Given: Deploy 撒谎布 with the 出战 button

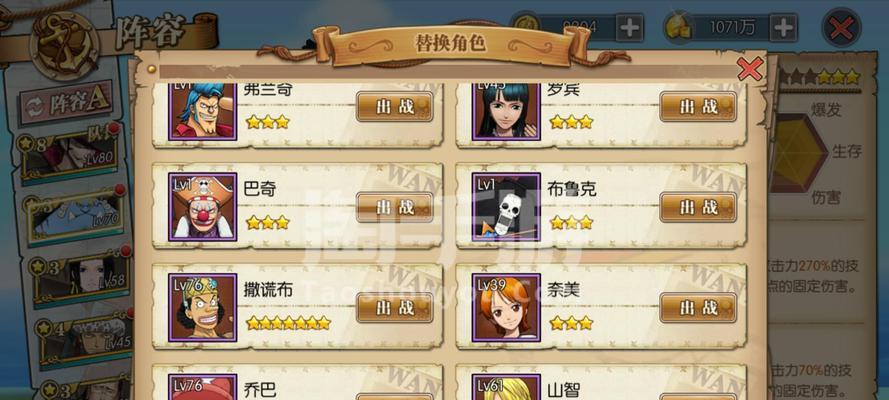Looking at the screenshot, I should 395,308.
